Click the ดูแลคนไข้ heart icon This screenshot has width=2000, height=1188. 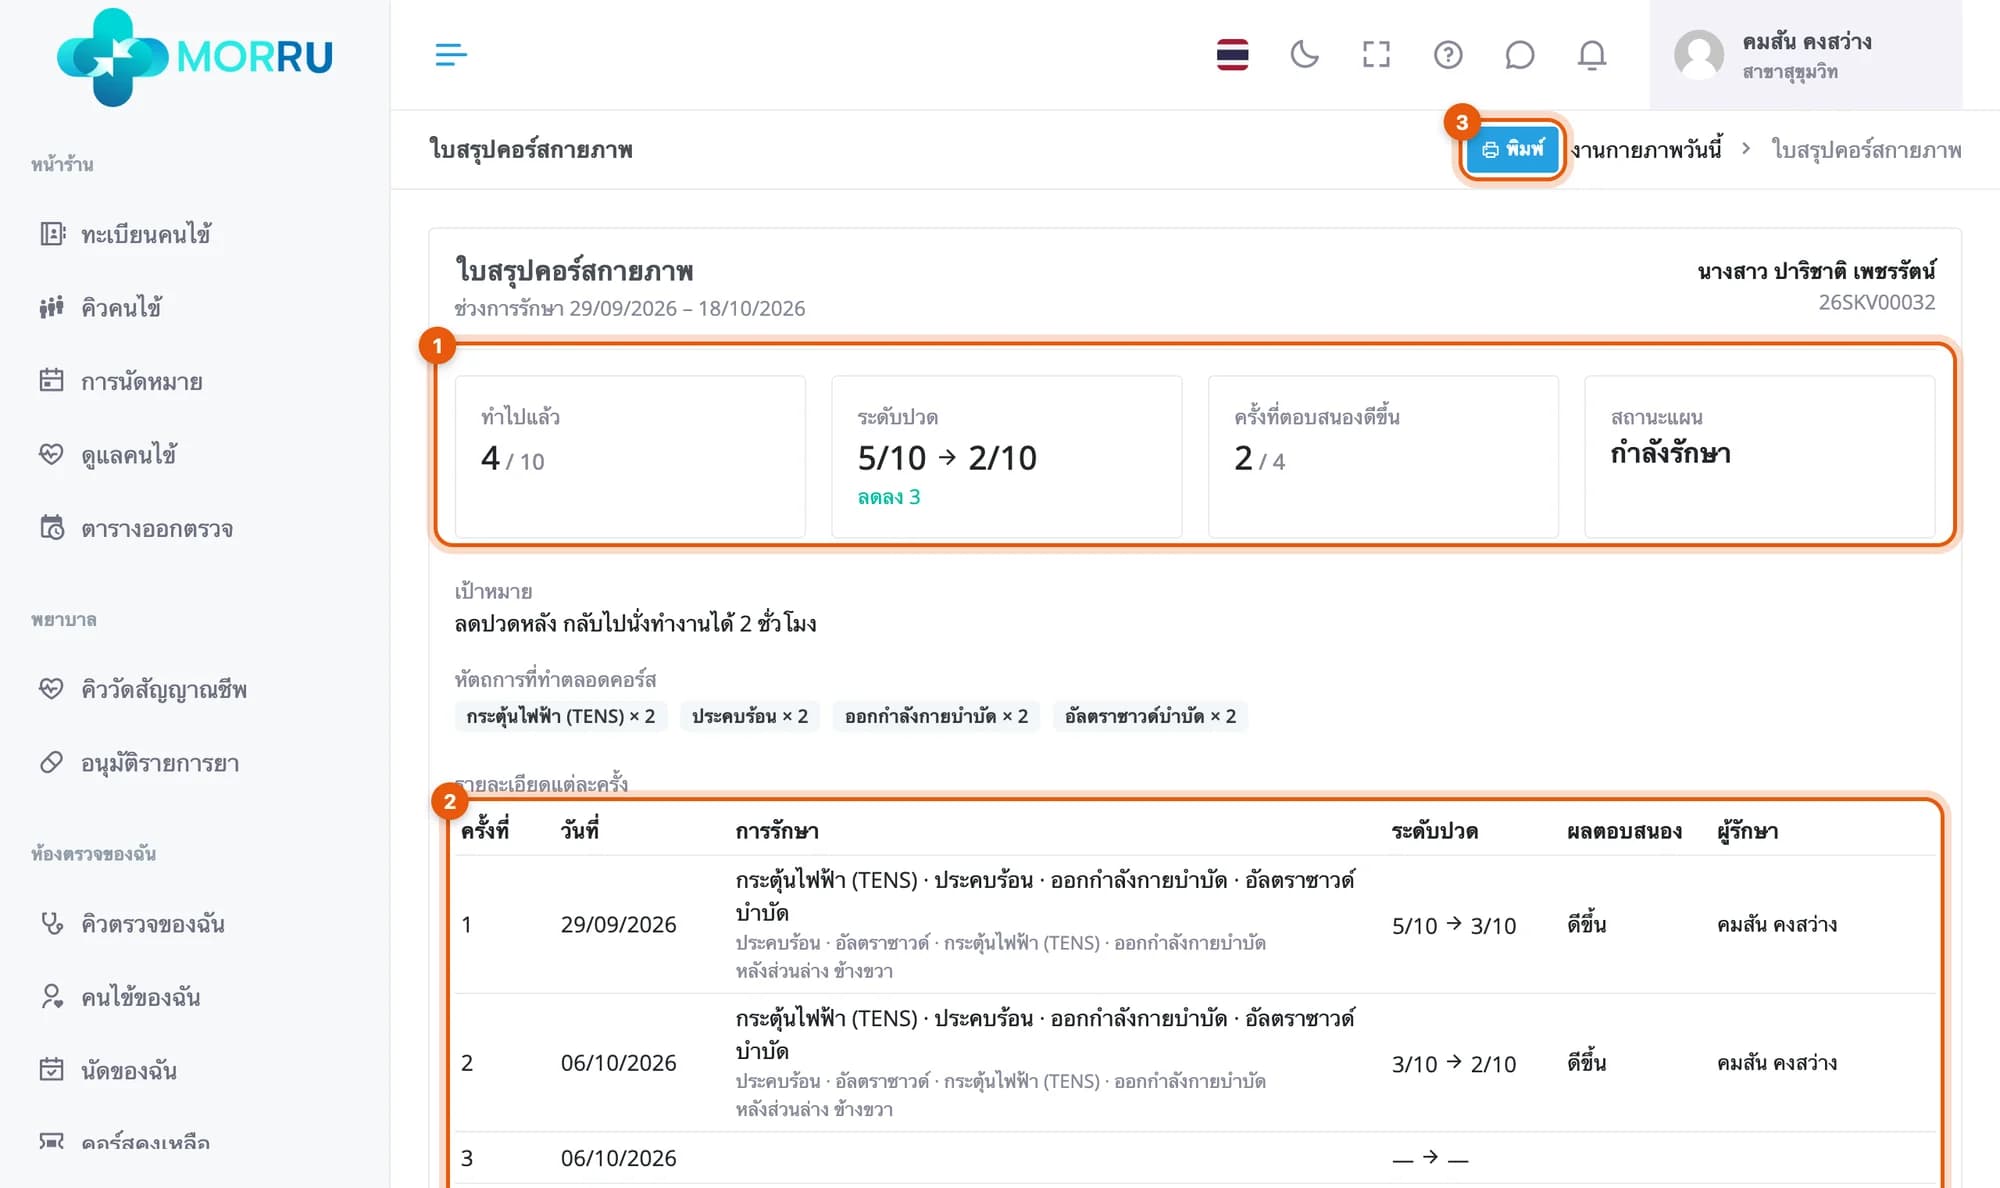52,455
